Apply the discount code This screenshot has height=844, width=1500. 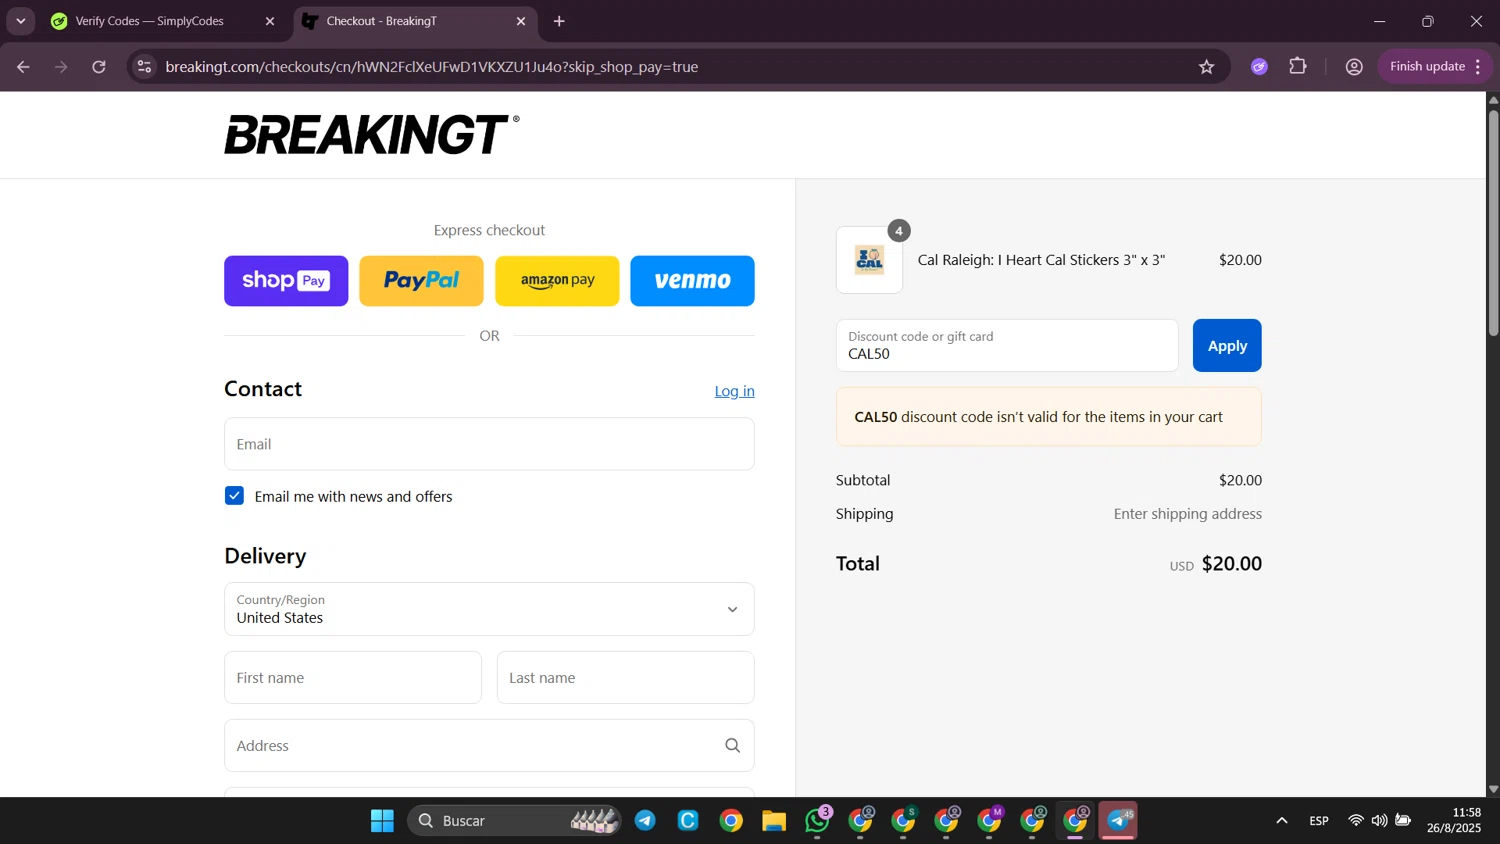1227,345
